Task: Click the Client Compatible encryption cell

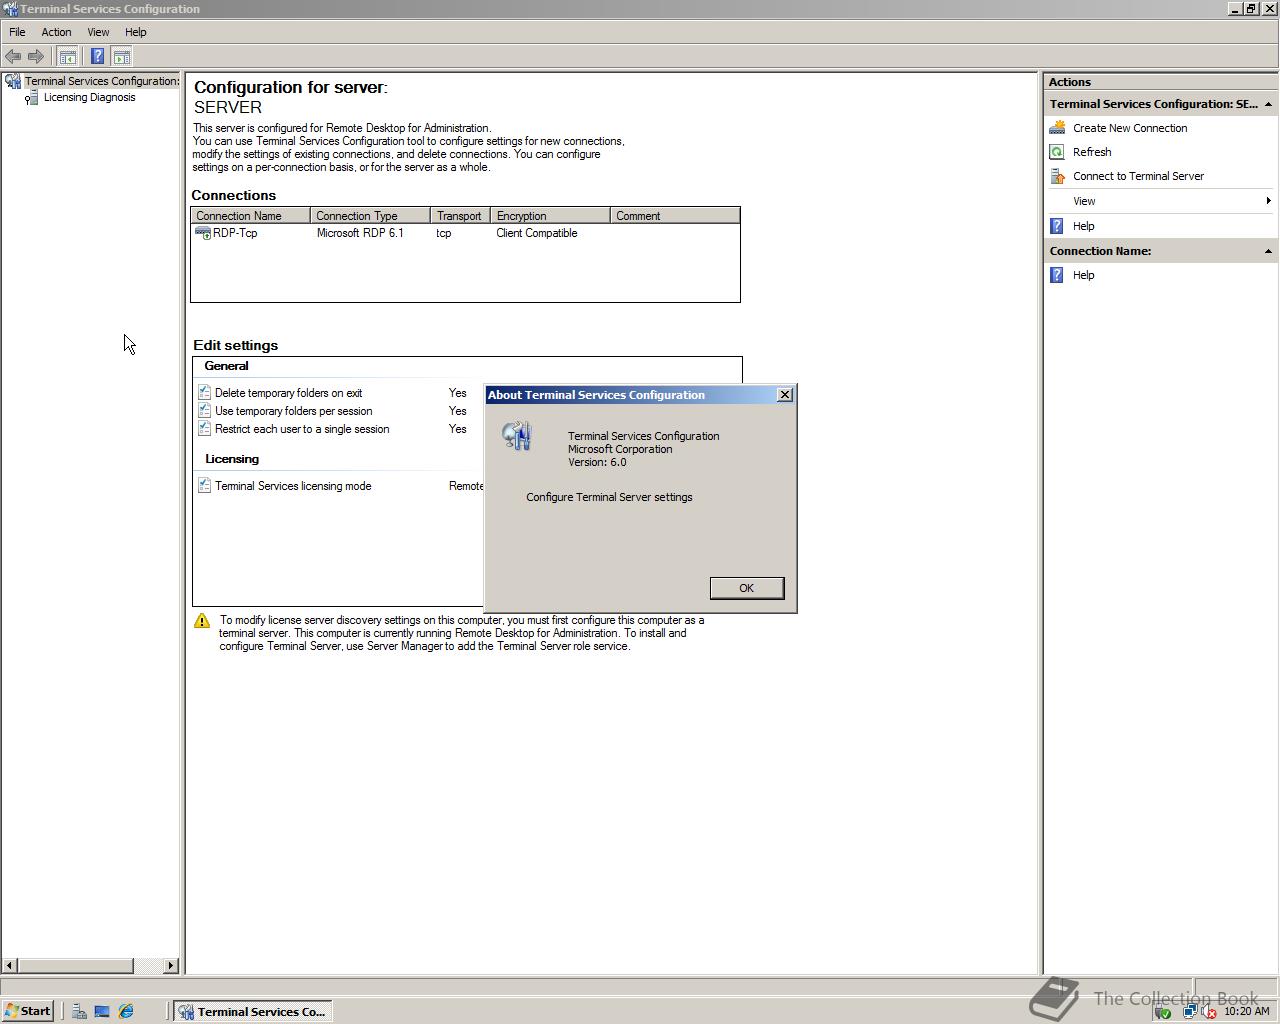Action: [537, 233]
